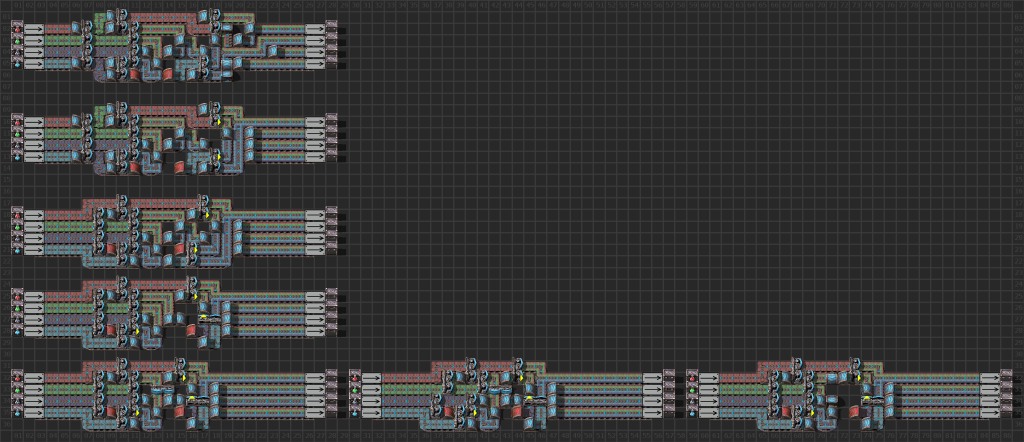
Task: Select left red underground belt in top balancer
Action: pyautogui.click(x=134, y=75)
